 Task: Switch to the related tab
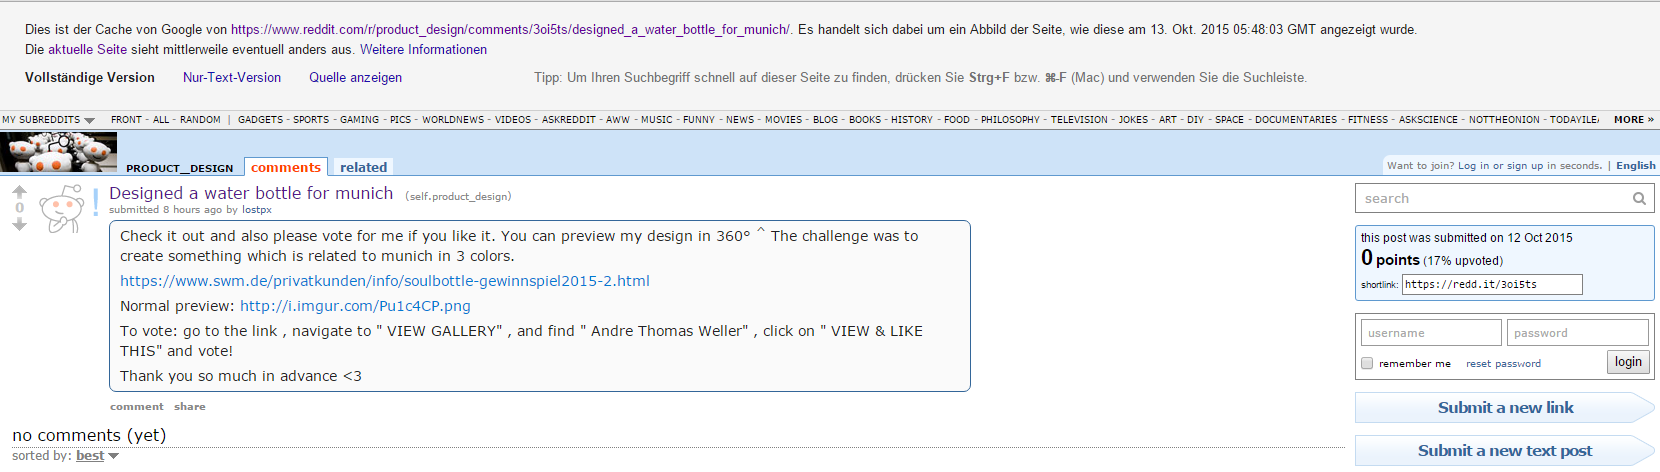tap(363, 167)
